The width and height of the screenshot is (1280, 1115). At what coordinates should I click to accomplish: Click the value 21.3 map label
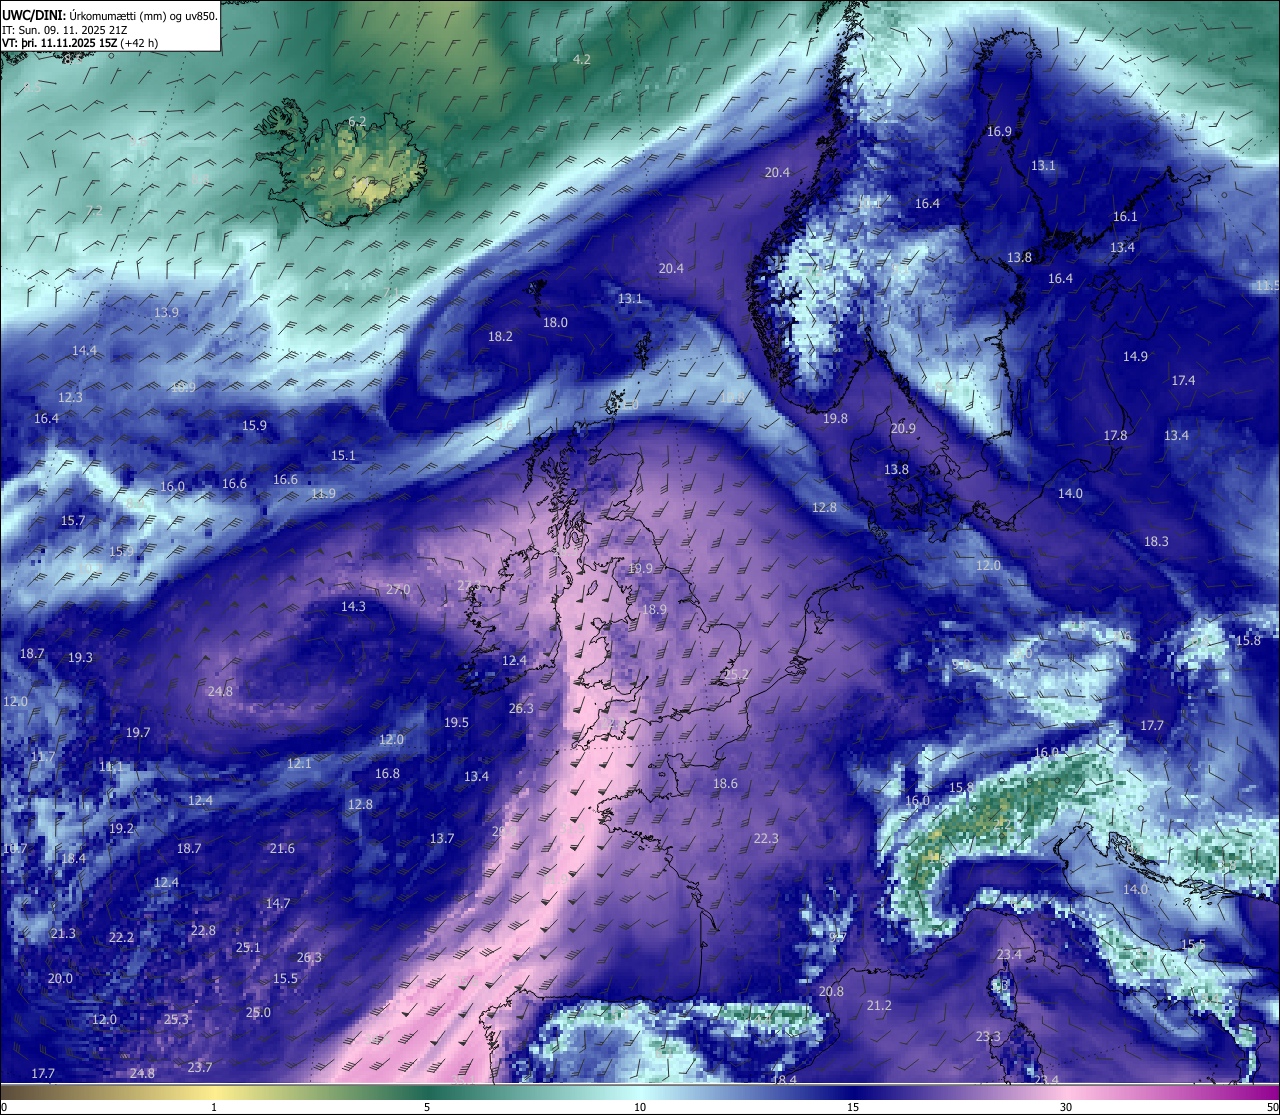click(62, 933)
